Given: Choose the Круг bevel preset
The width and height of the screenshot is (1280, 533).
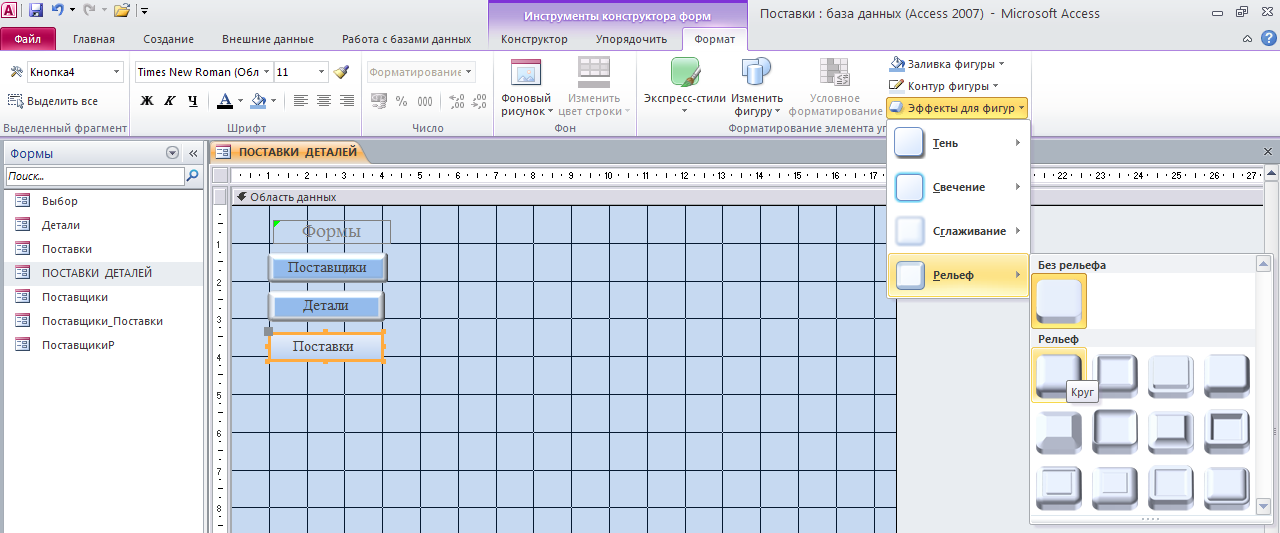Looking at the screenshot, I should click(1059, 377).
